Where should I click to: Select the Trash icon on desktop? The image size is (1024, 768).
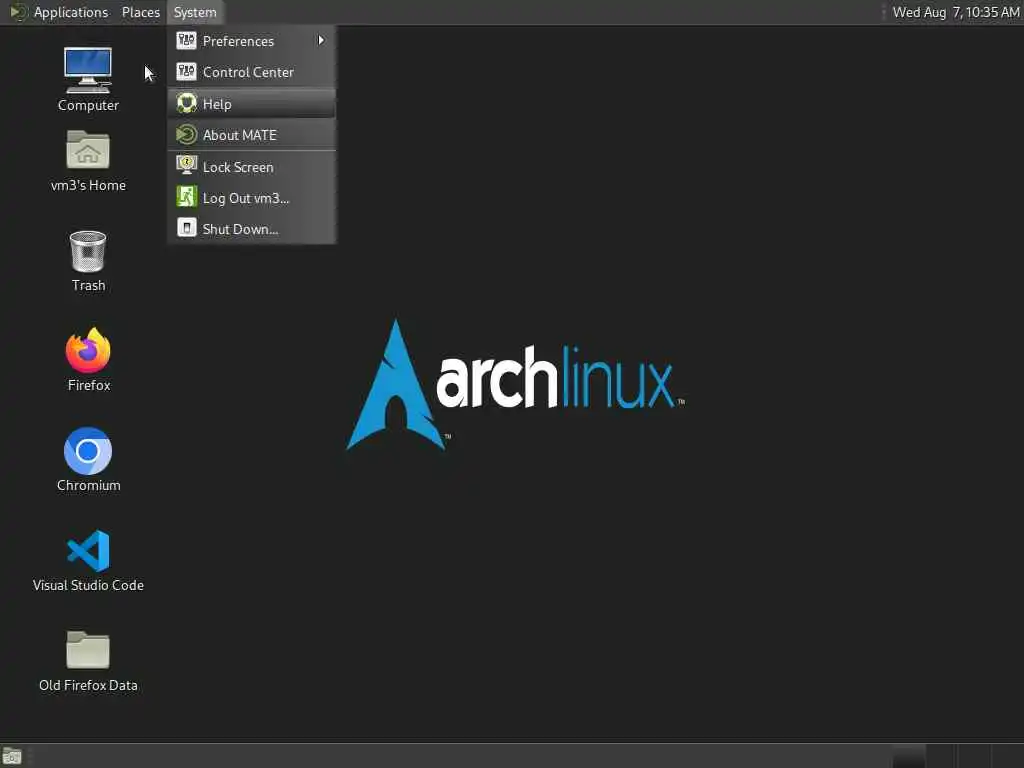[88, 251]
